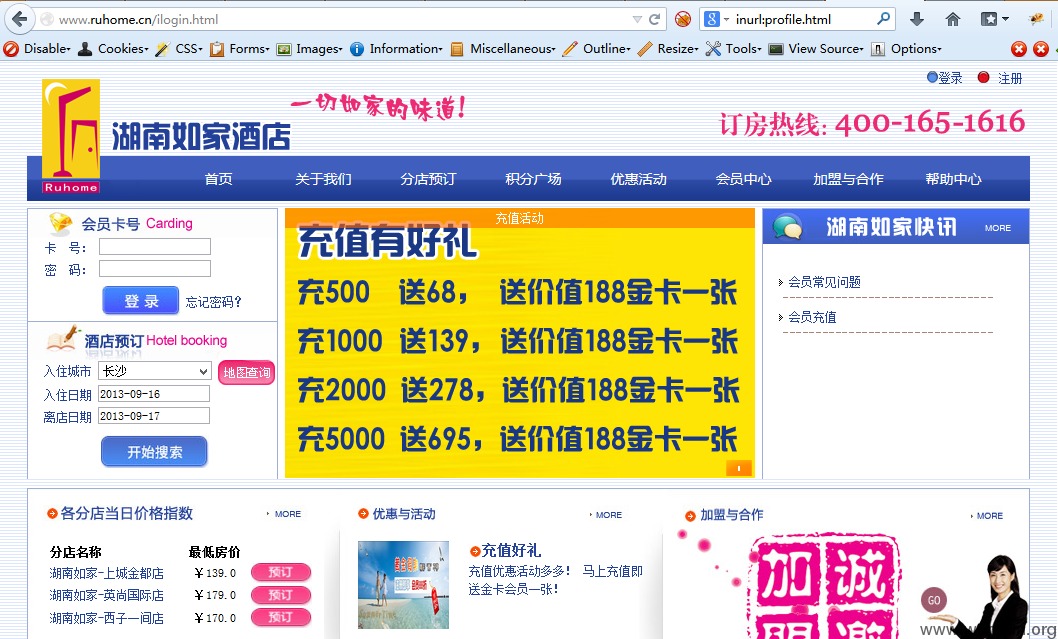Image resolution: width=1058 pixels, height=639 pixels.
Task: Click the beach promotion thumbnail
Action: [403, 584]
